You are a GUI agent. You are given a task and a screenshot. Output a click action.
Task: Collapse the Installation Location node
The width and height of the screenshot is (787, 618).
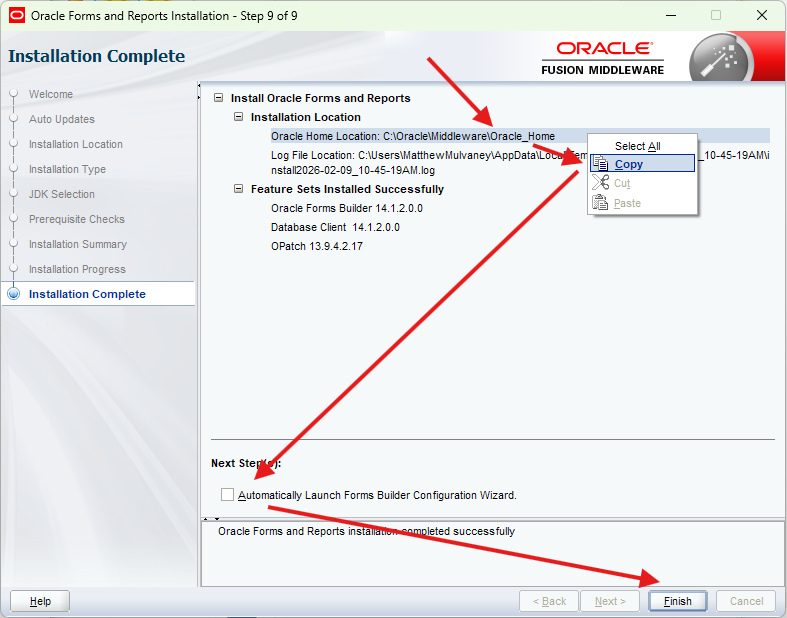pyautogui.click(x=238, y=116)
